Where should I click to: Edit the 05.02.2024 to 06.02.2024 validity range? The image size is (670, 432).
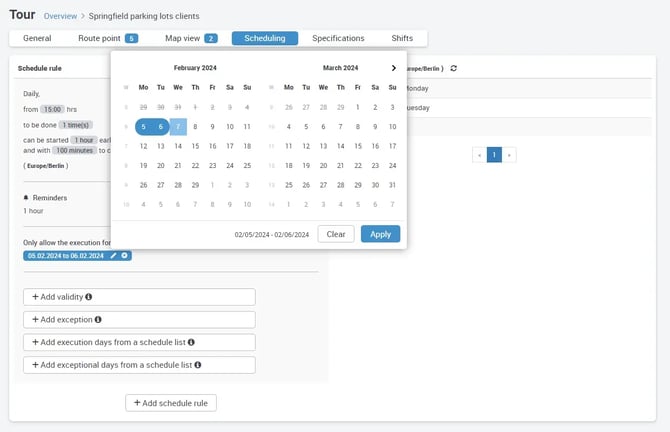tap(113, 256)
